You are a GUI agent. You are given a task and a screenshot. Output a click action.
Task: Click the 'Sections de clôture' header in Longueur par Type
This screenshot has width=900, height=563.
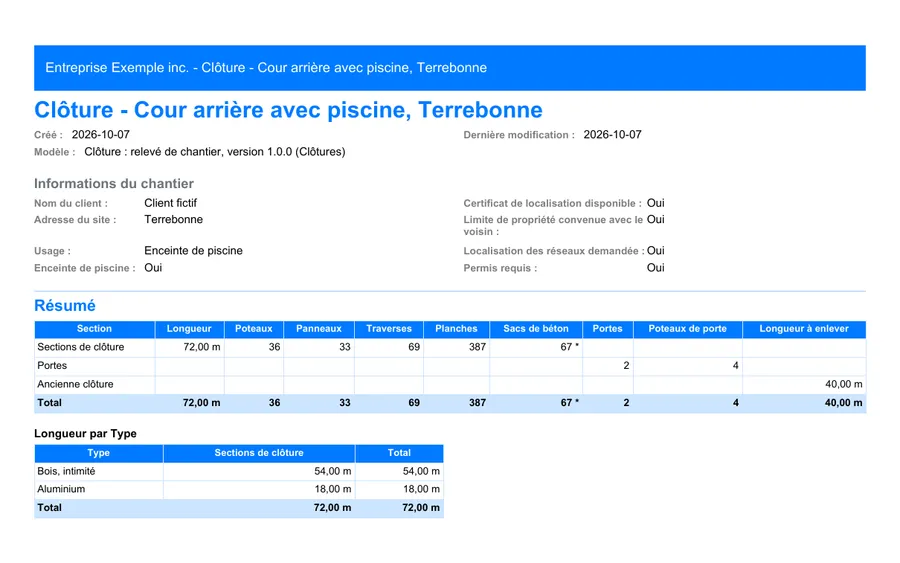pyautogui.click(x=259, y=453)
